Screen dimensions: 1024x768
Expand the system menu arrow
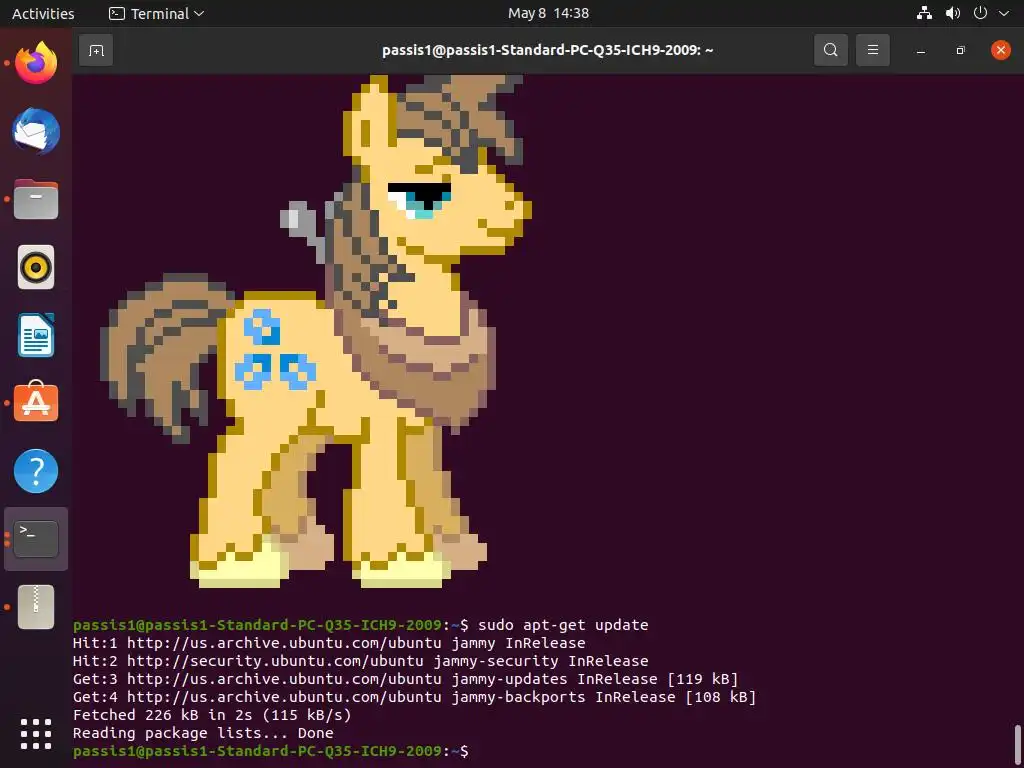pos(1004,14)
